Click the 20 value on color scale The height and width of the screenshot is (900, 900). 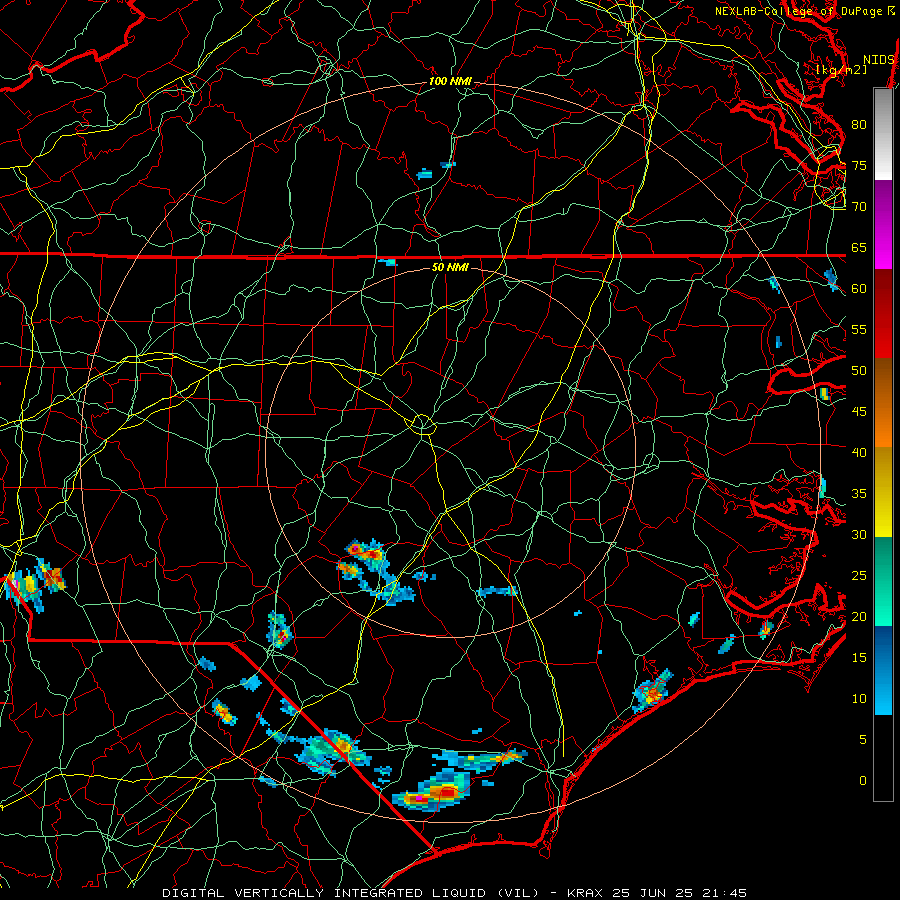point(859,616)
